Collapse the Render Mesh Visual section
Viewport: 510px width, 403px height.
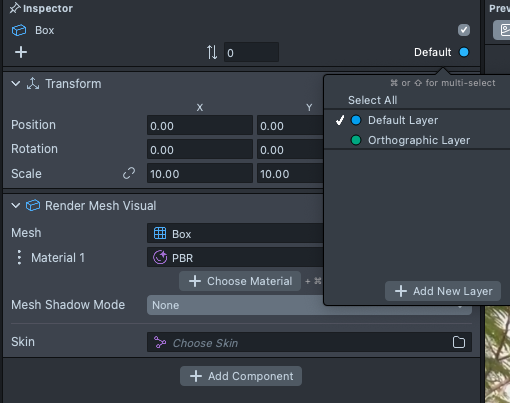tap(16, 206)
